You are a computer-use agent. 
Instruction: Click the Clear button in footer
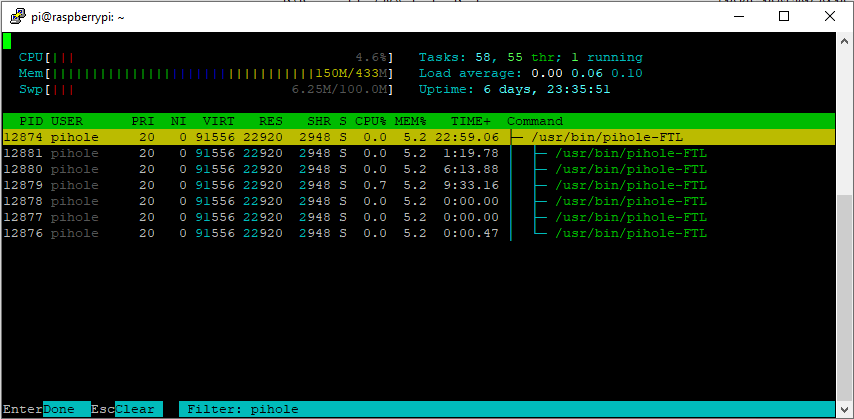[134, 409]
